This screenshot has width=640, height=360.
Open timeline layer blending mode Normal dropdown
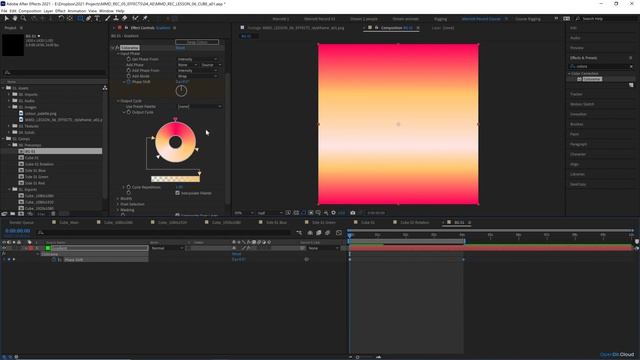167,248
